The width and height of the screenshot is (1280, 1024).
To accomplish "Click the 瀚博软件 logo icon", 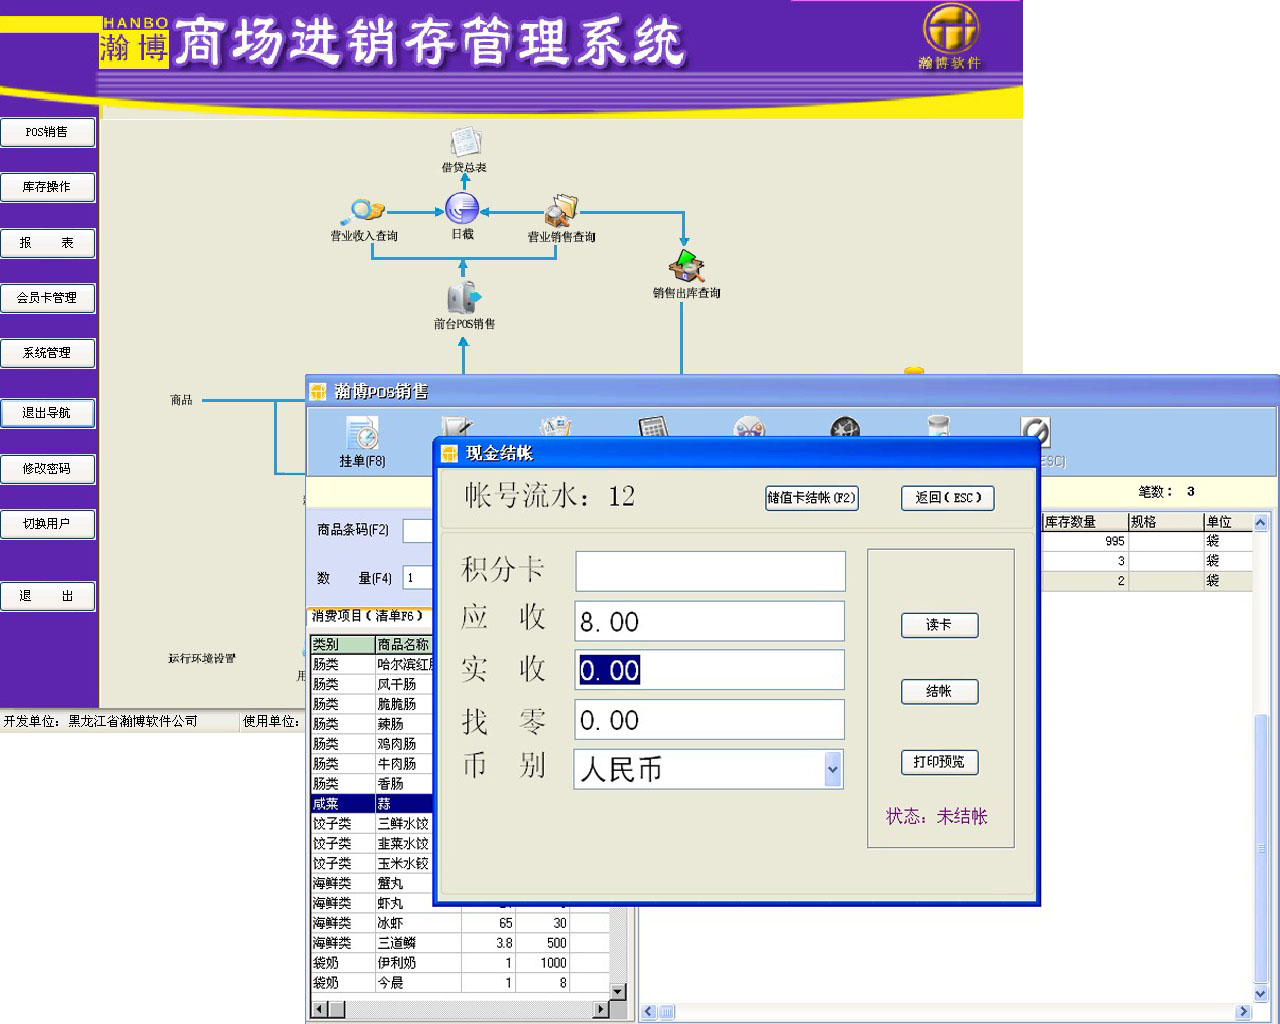I will click(950, 29).
